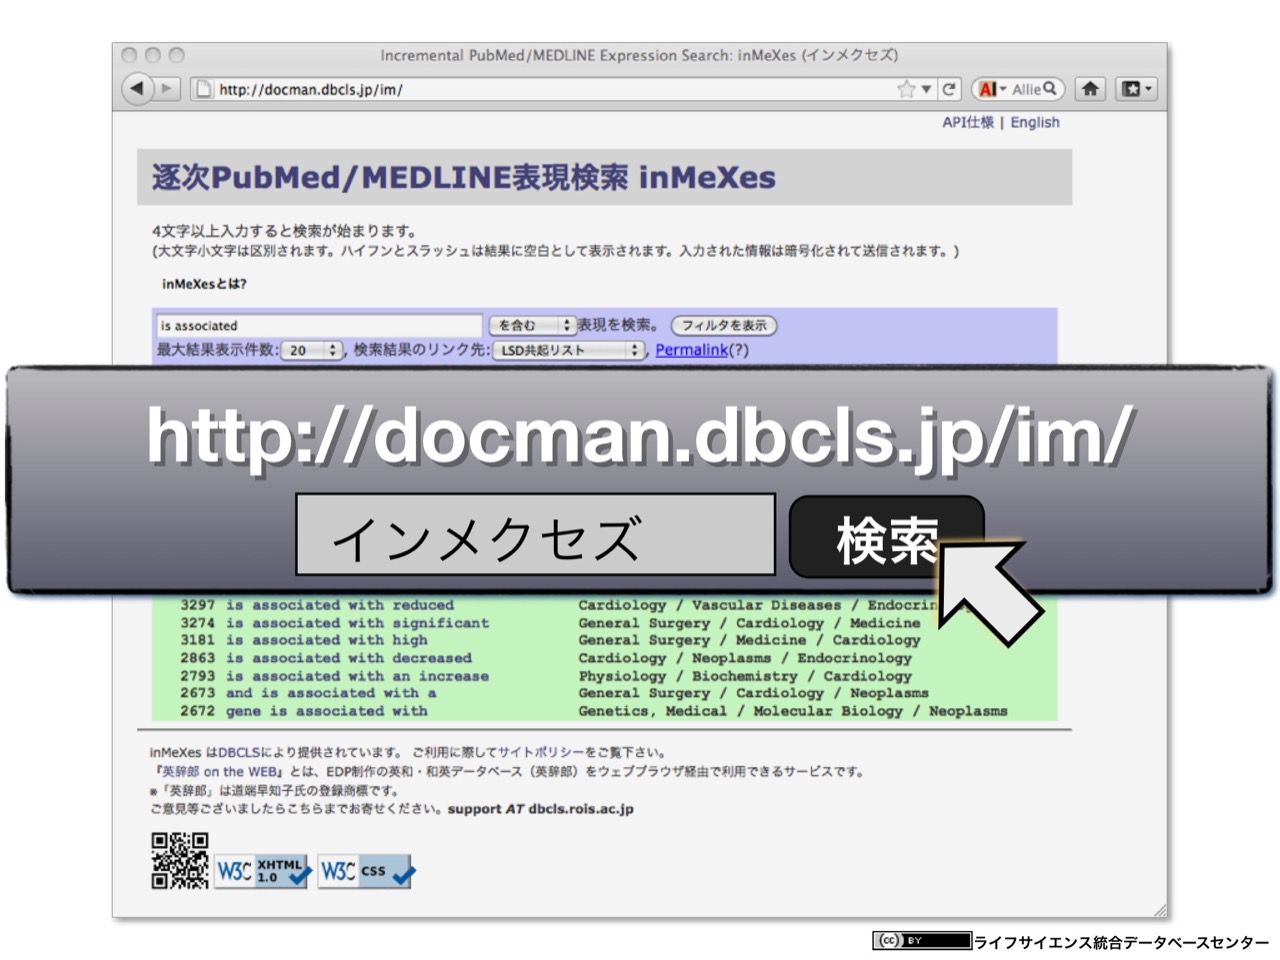Click the 検索 button on the banner
Image resolution: width=1280 pixels, height=960 pixels.
tap(887, 537)
